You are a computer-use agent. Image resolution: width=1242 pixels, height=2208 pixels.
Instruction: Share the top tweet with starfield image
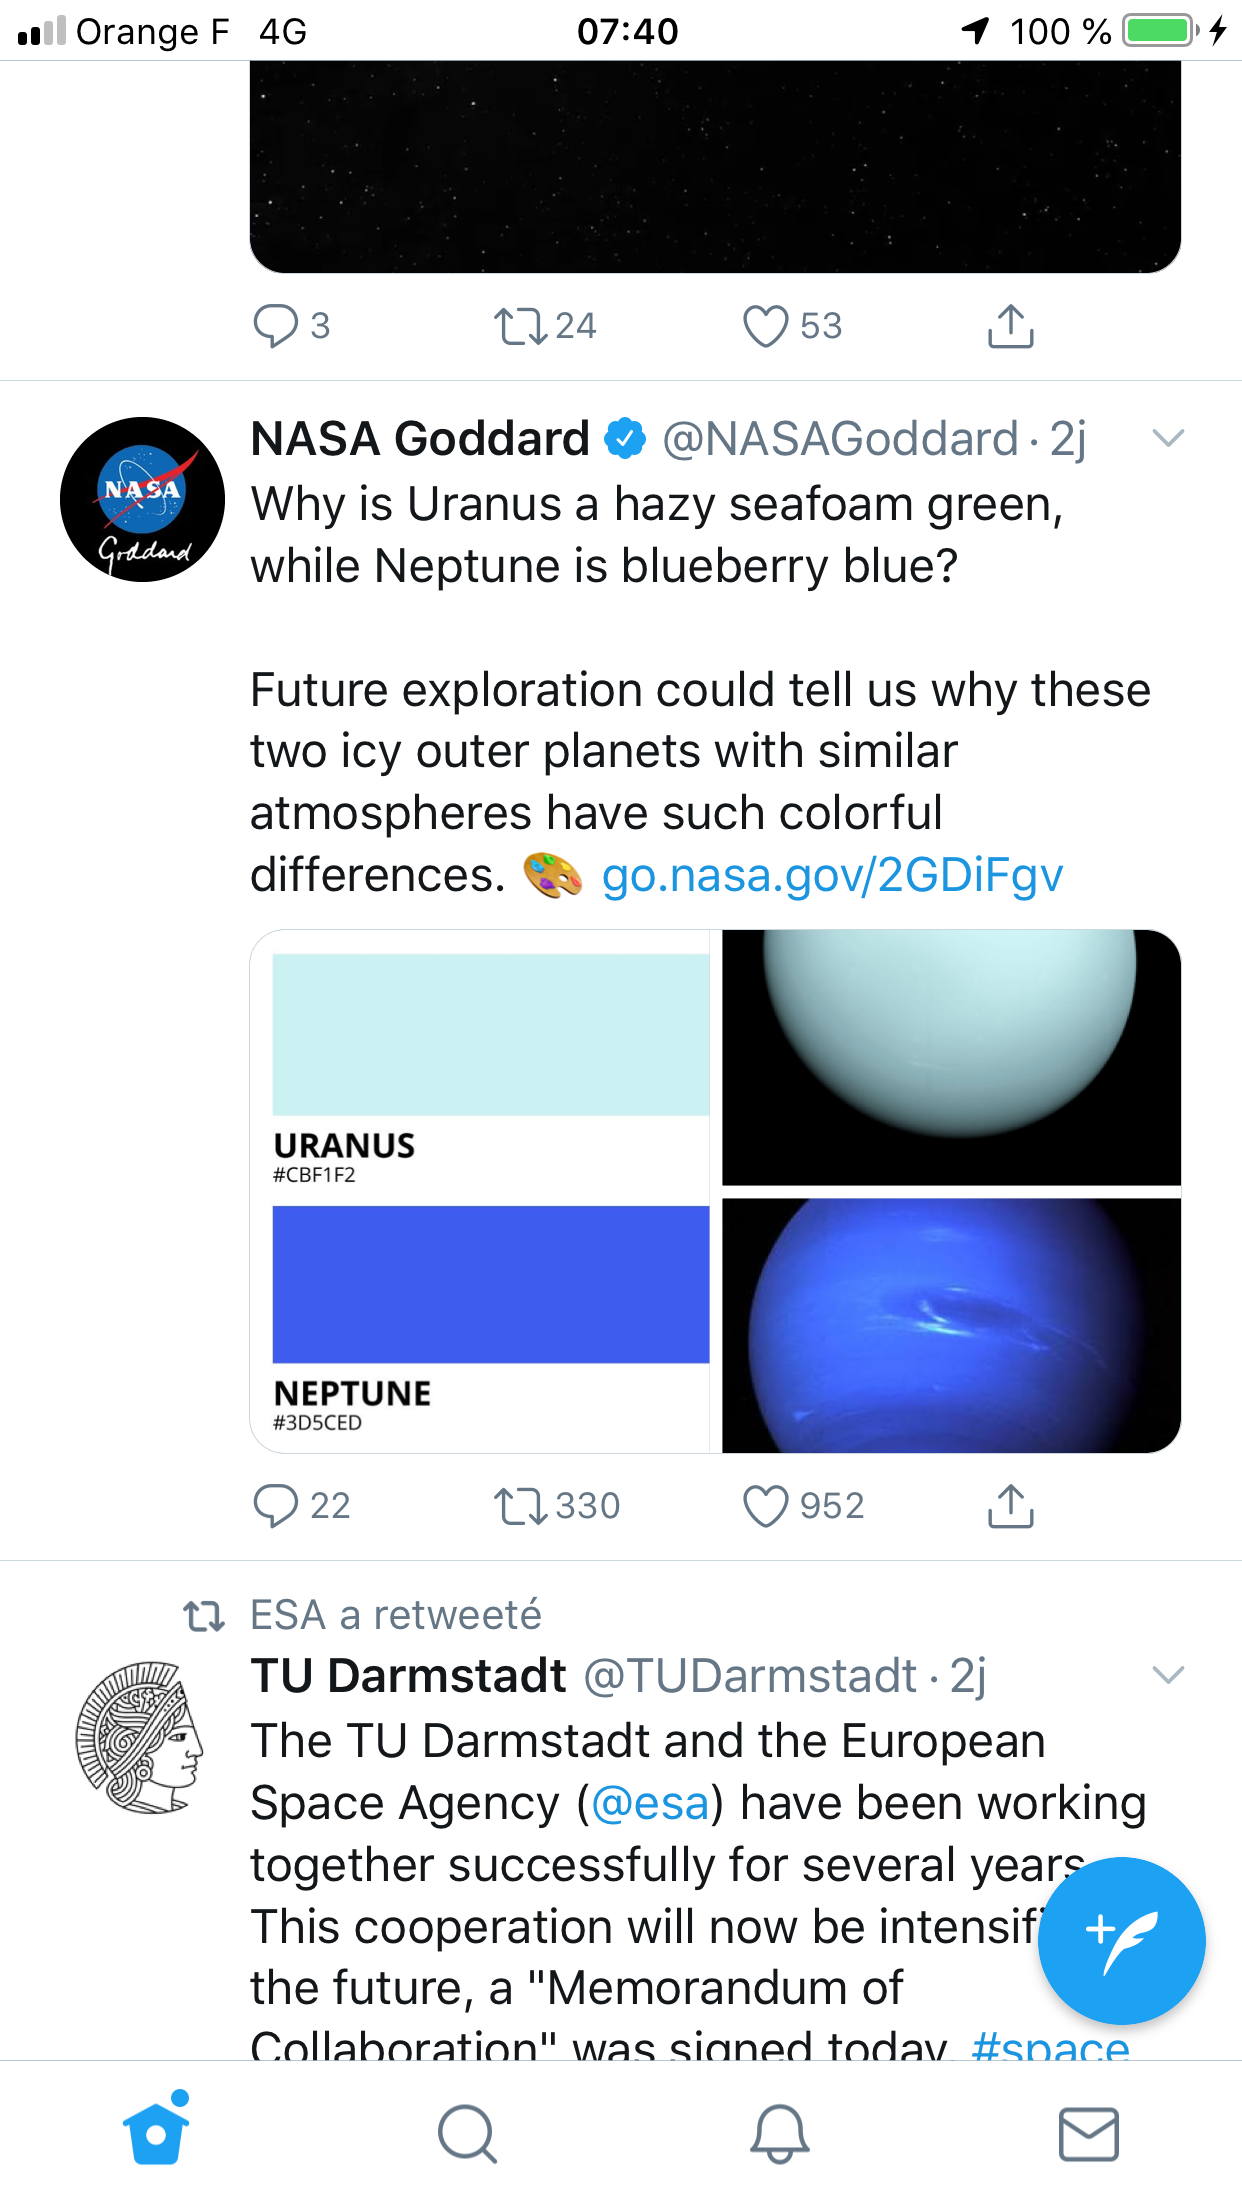pyautogui.click(x=1010, y=326)
